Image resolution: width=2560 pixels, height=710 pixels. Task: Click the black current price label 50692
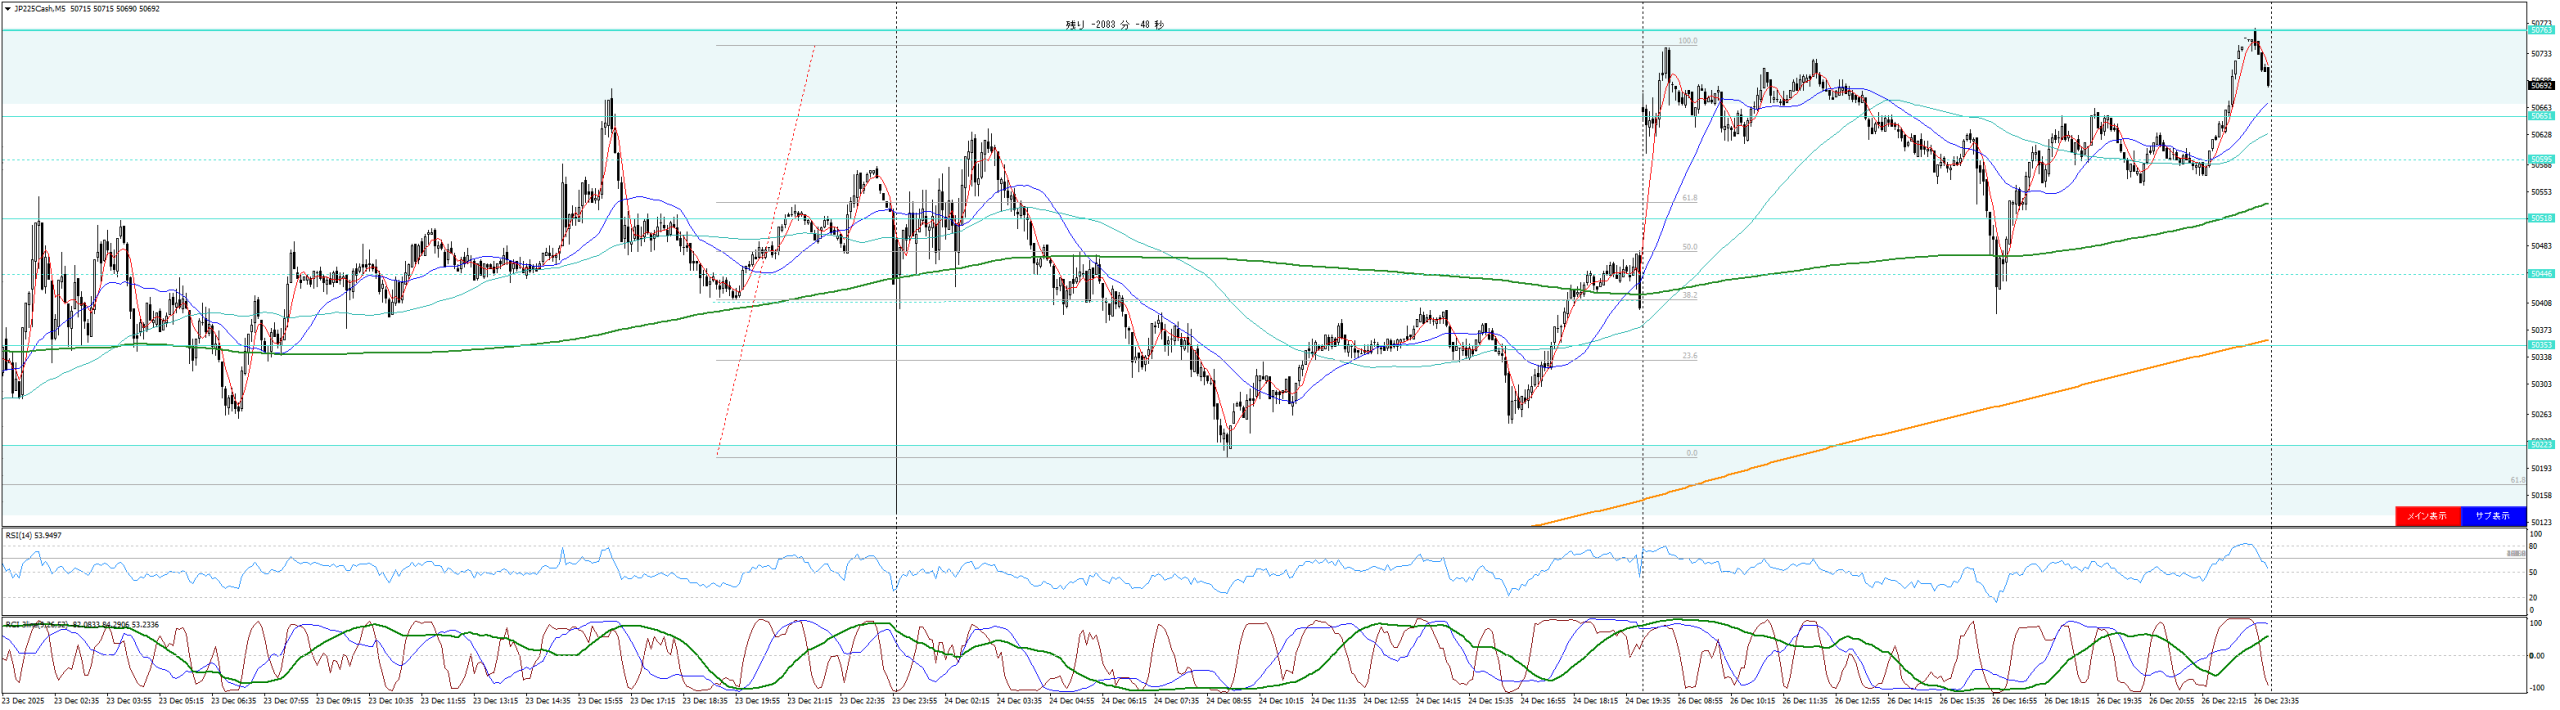click(x=2541, y=86)
